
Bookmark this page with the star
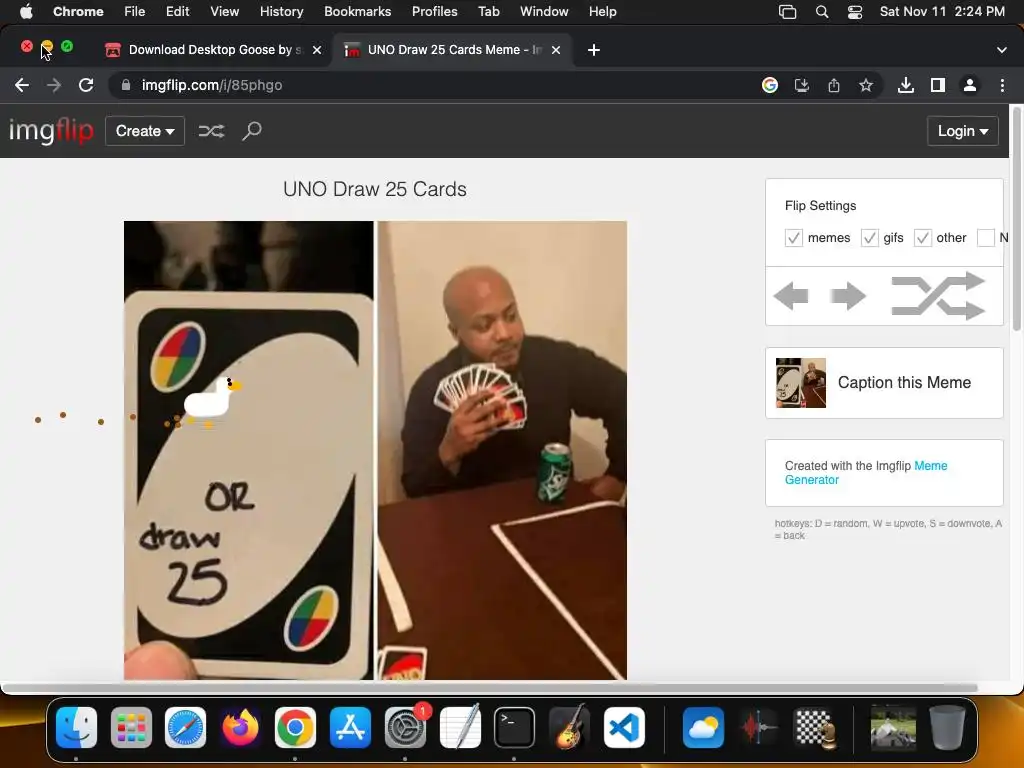coord(865,85)
